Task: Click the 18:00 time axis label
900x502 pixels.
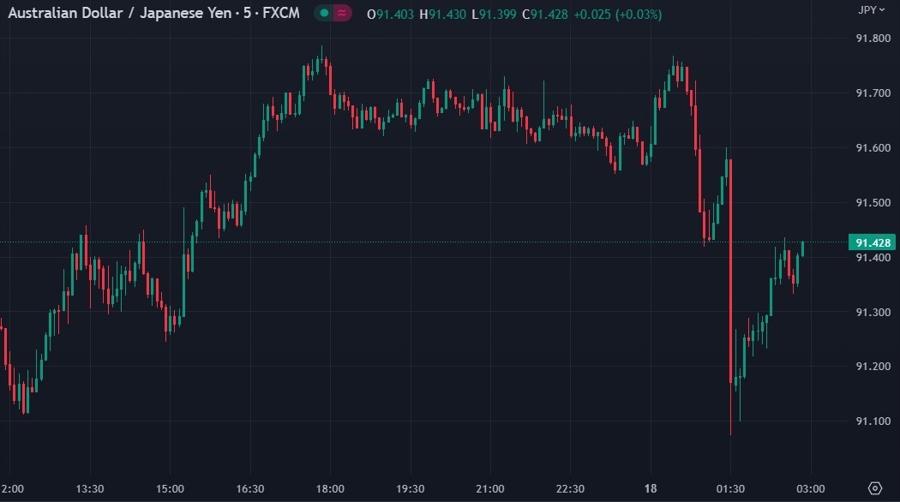Action: (330, 489)
